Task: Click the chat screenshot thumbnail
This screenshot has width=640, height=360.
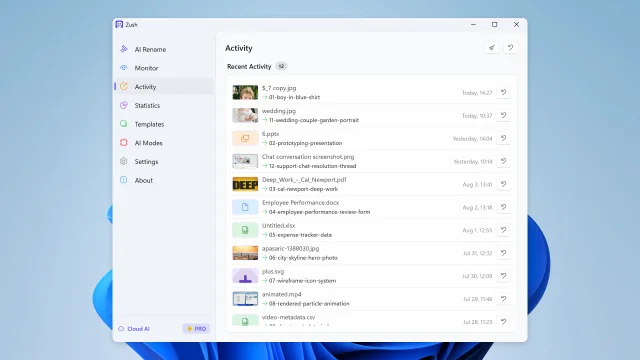Action: (245, 161)
